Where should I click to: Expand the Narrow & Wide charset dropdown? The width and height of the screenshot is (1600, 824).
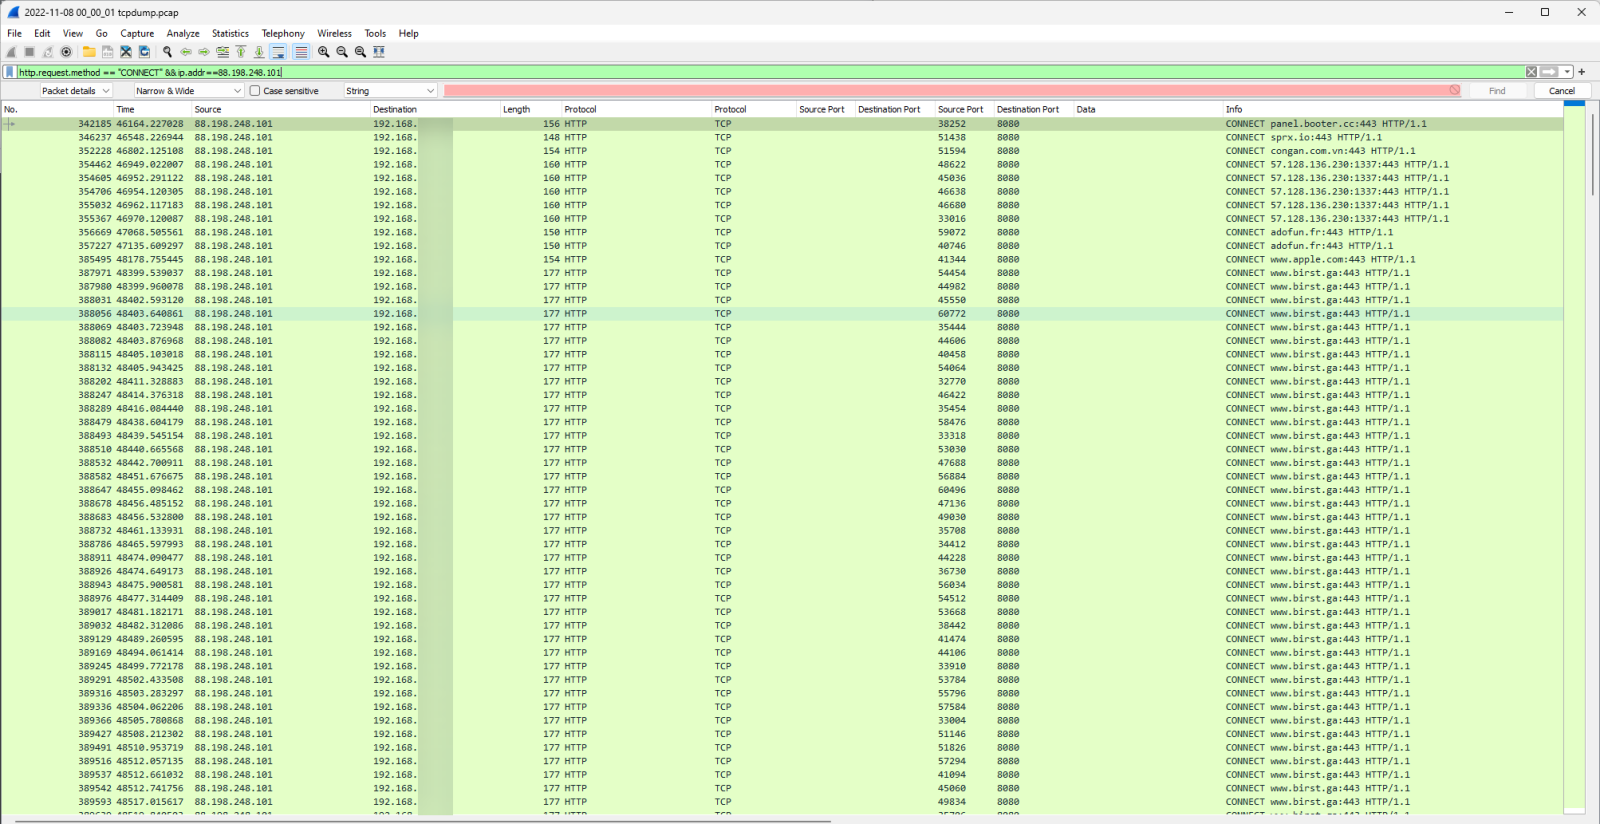click(x=189, y=91)
